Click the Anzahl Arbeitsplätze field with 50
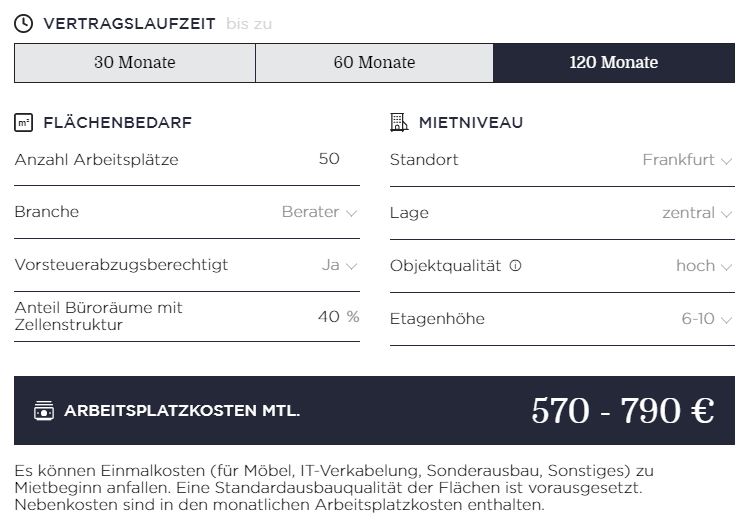 click(328, 159)
